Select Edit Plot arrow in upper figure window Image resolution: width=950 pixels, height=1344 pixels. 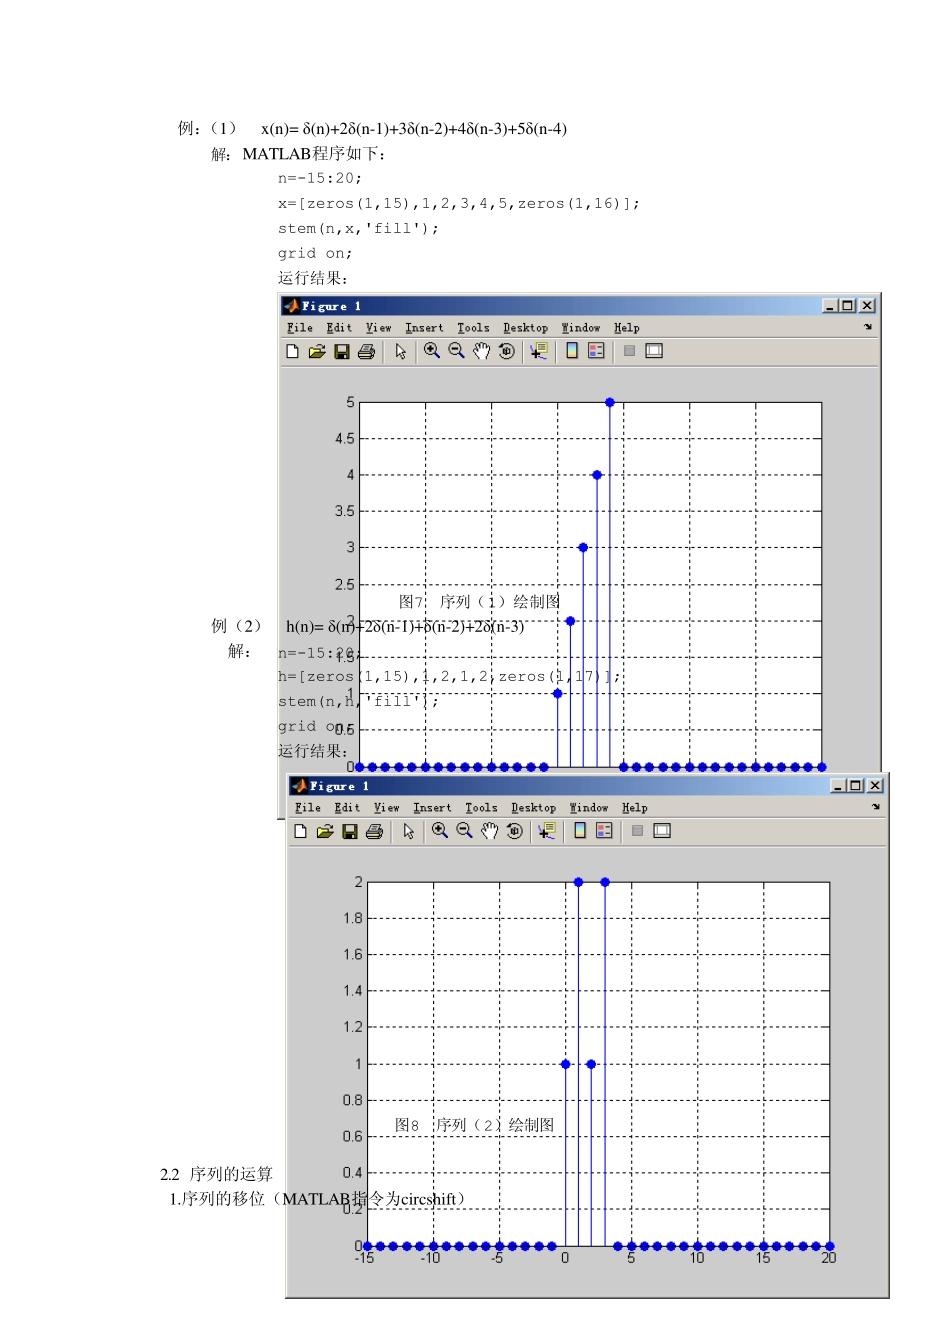401,351
